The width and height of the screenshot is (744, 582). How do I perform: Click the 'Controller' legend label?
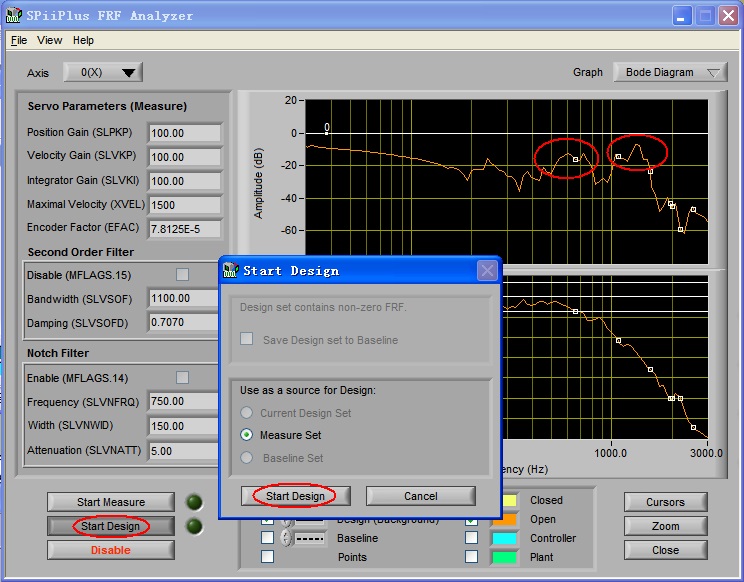coord(553,538)
